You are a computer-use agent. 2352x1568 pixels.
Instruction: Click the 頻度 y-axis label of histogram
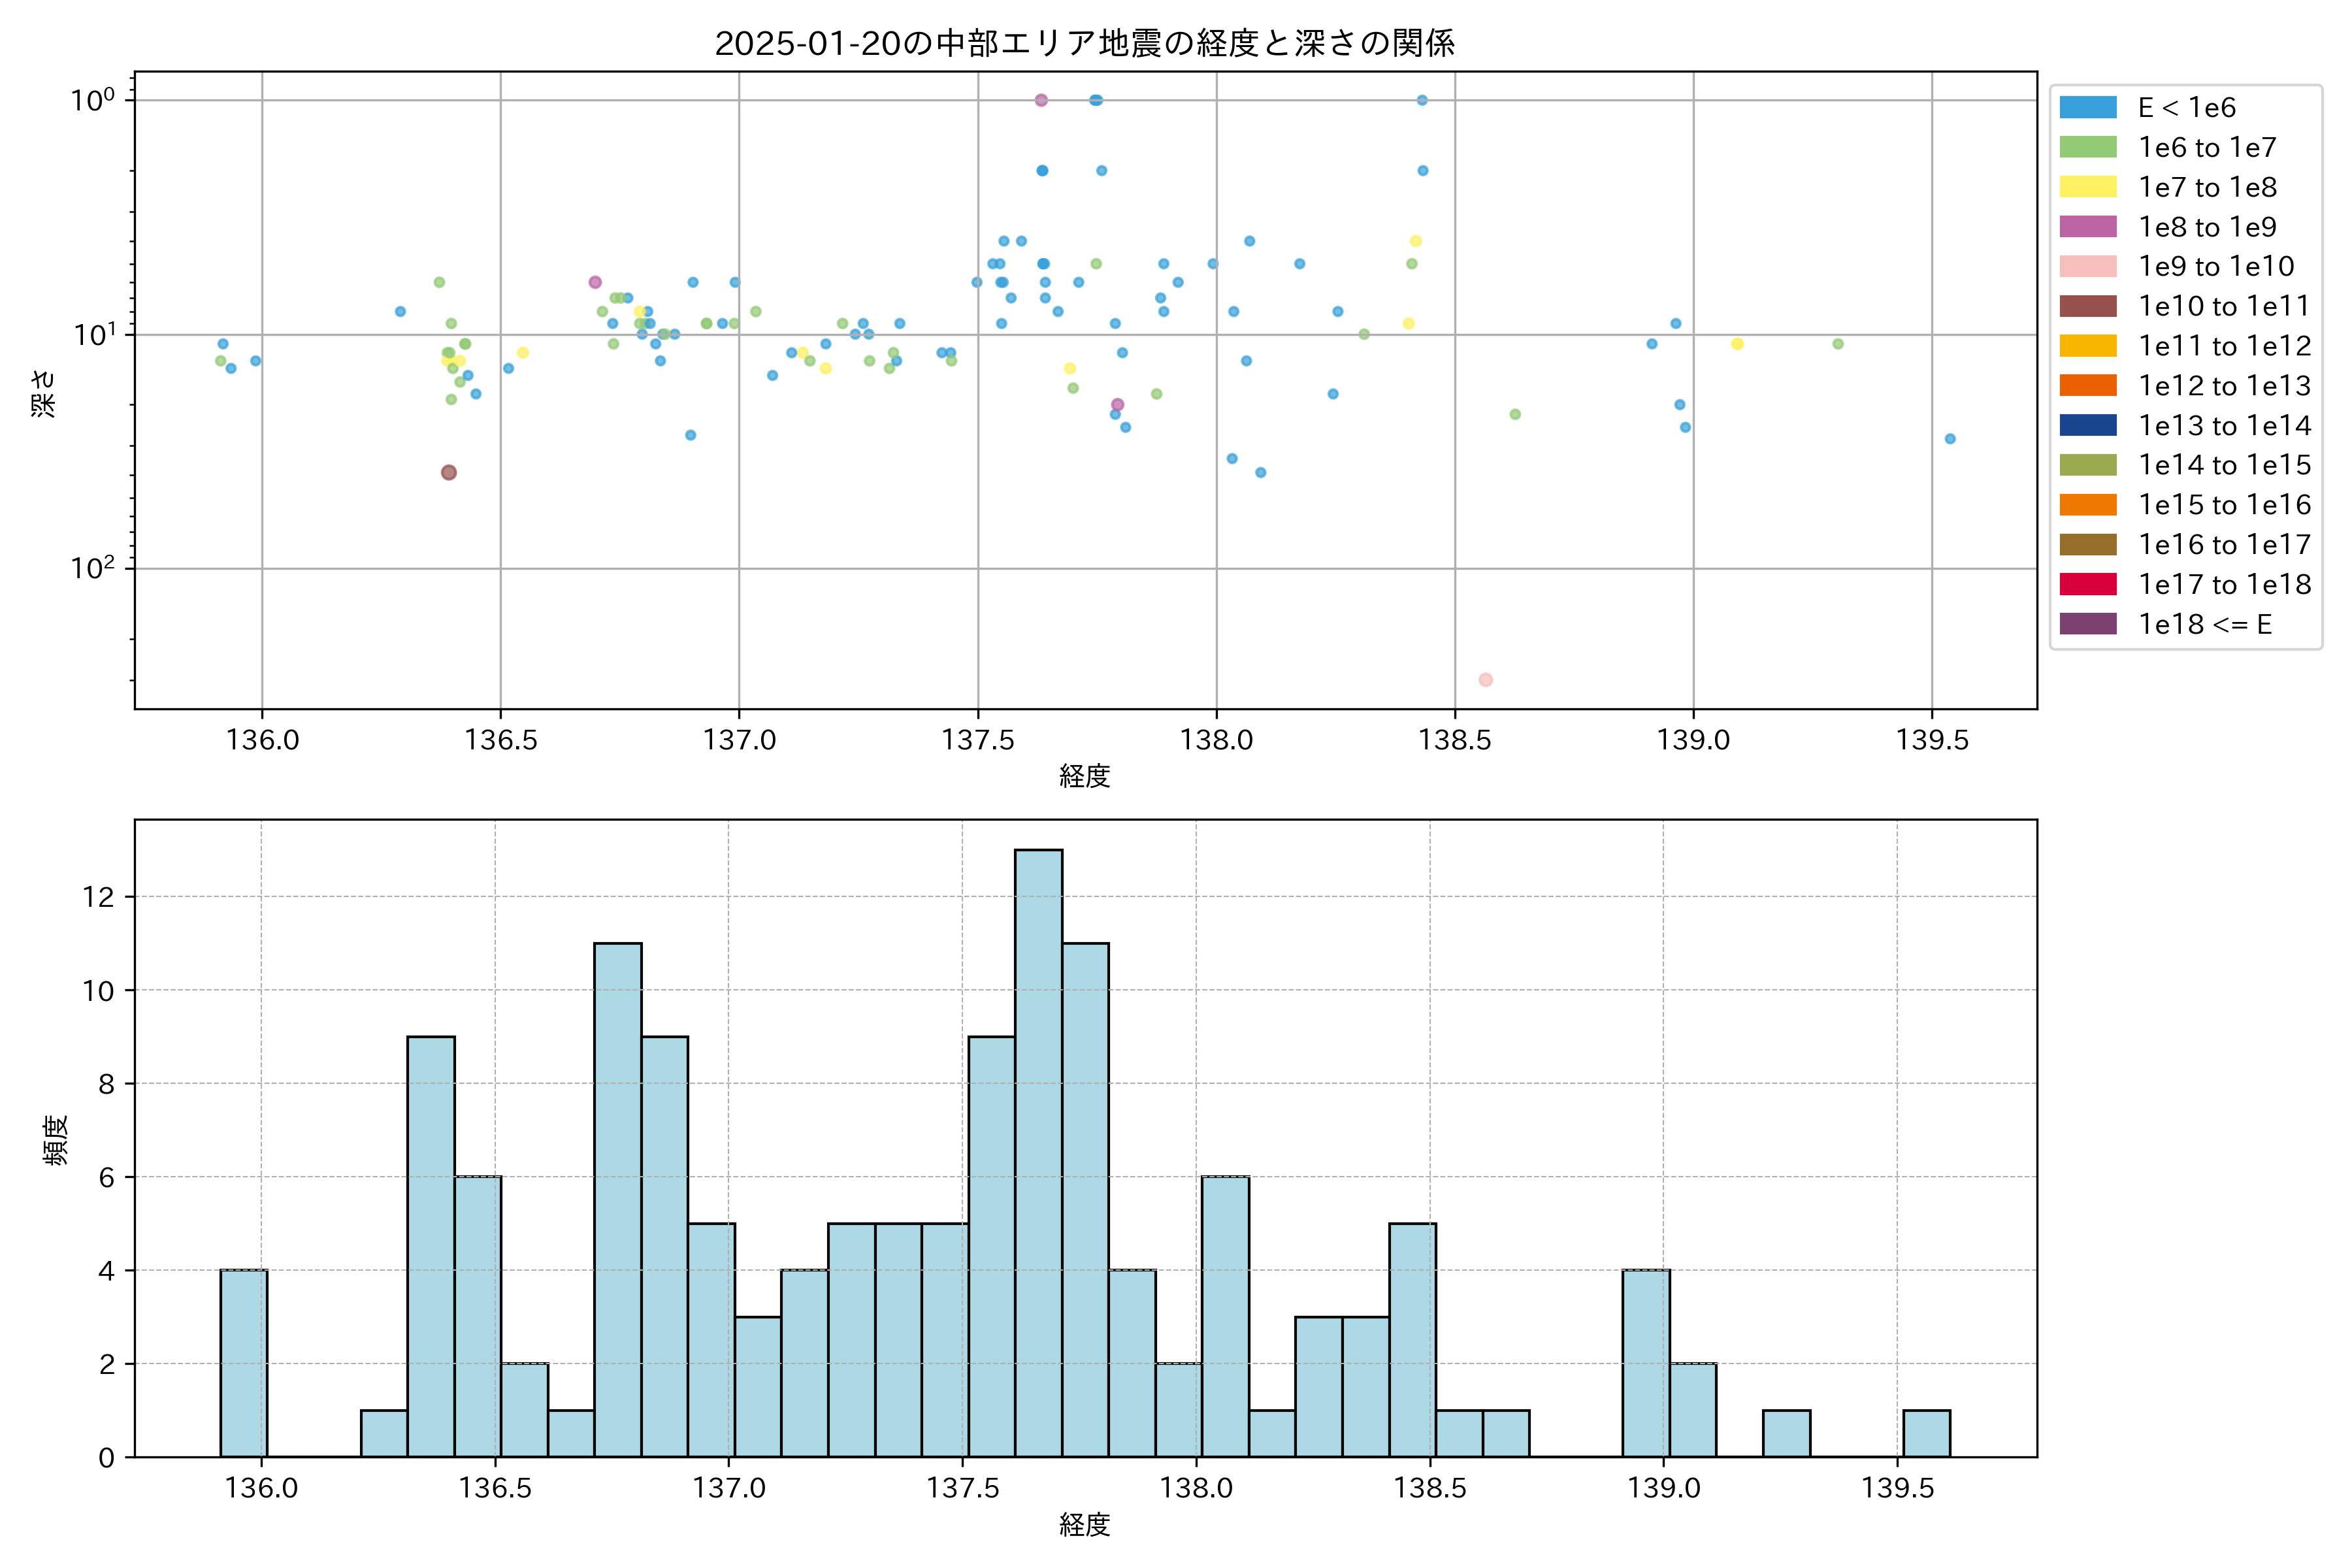click(56, 1139)
